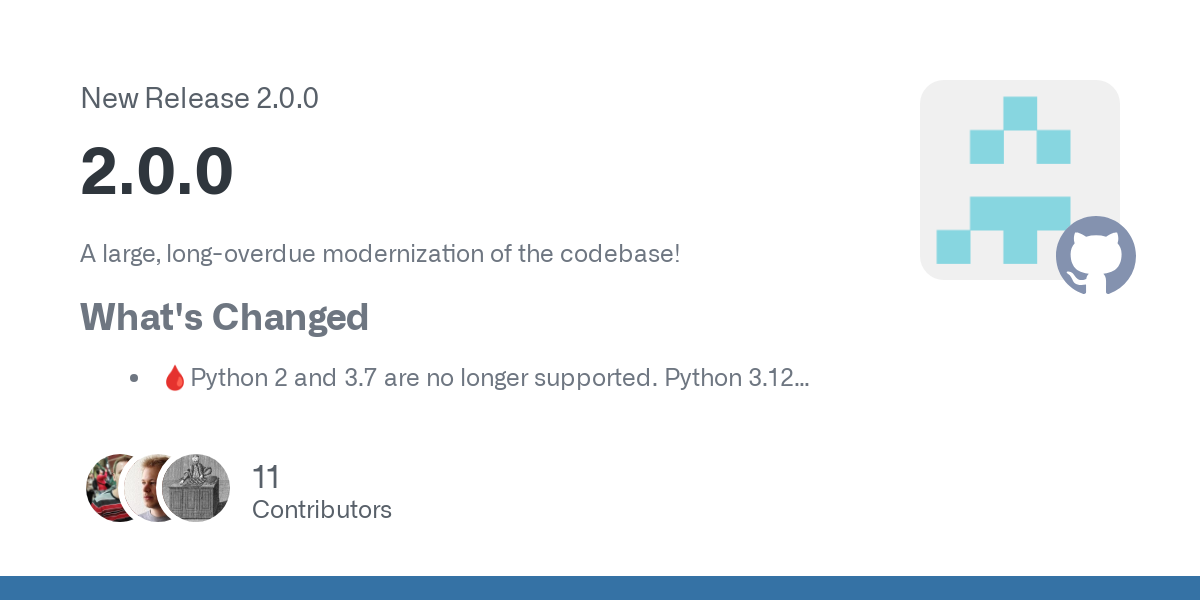The height and width of the screenshot is (600, 1200).
Task: Click the blue bar along the bottom
Action: pos(600,588)
